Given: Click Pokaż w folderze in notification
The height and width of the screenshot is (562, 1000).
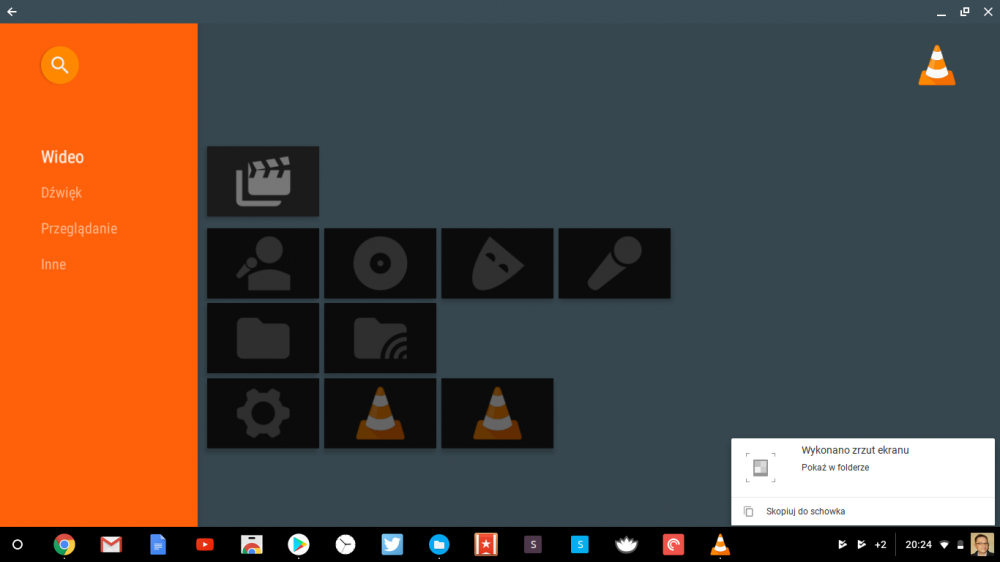Looking at the screenshot, I should tap(835, 468).
